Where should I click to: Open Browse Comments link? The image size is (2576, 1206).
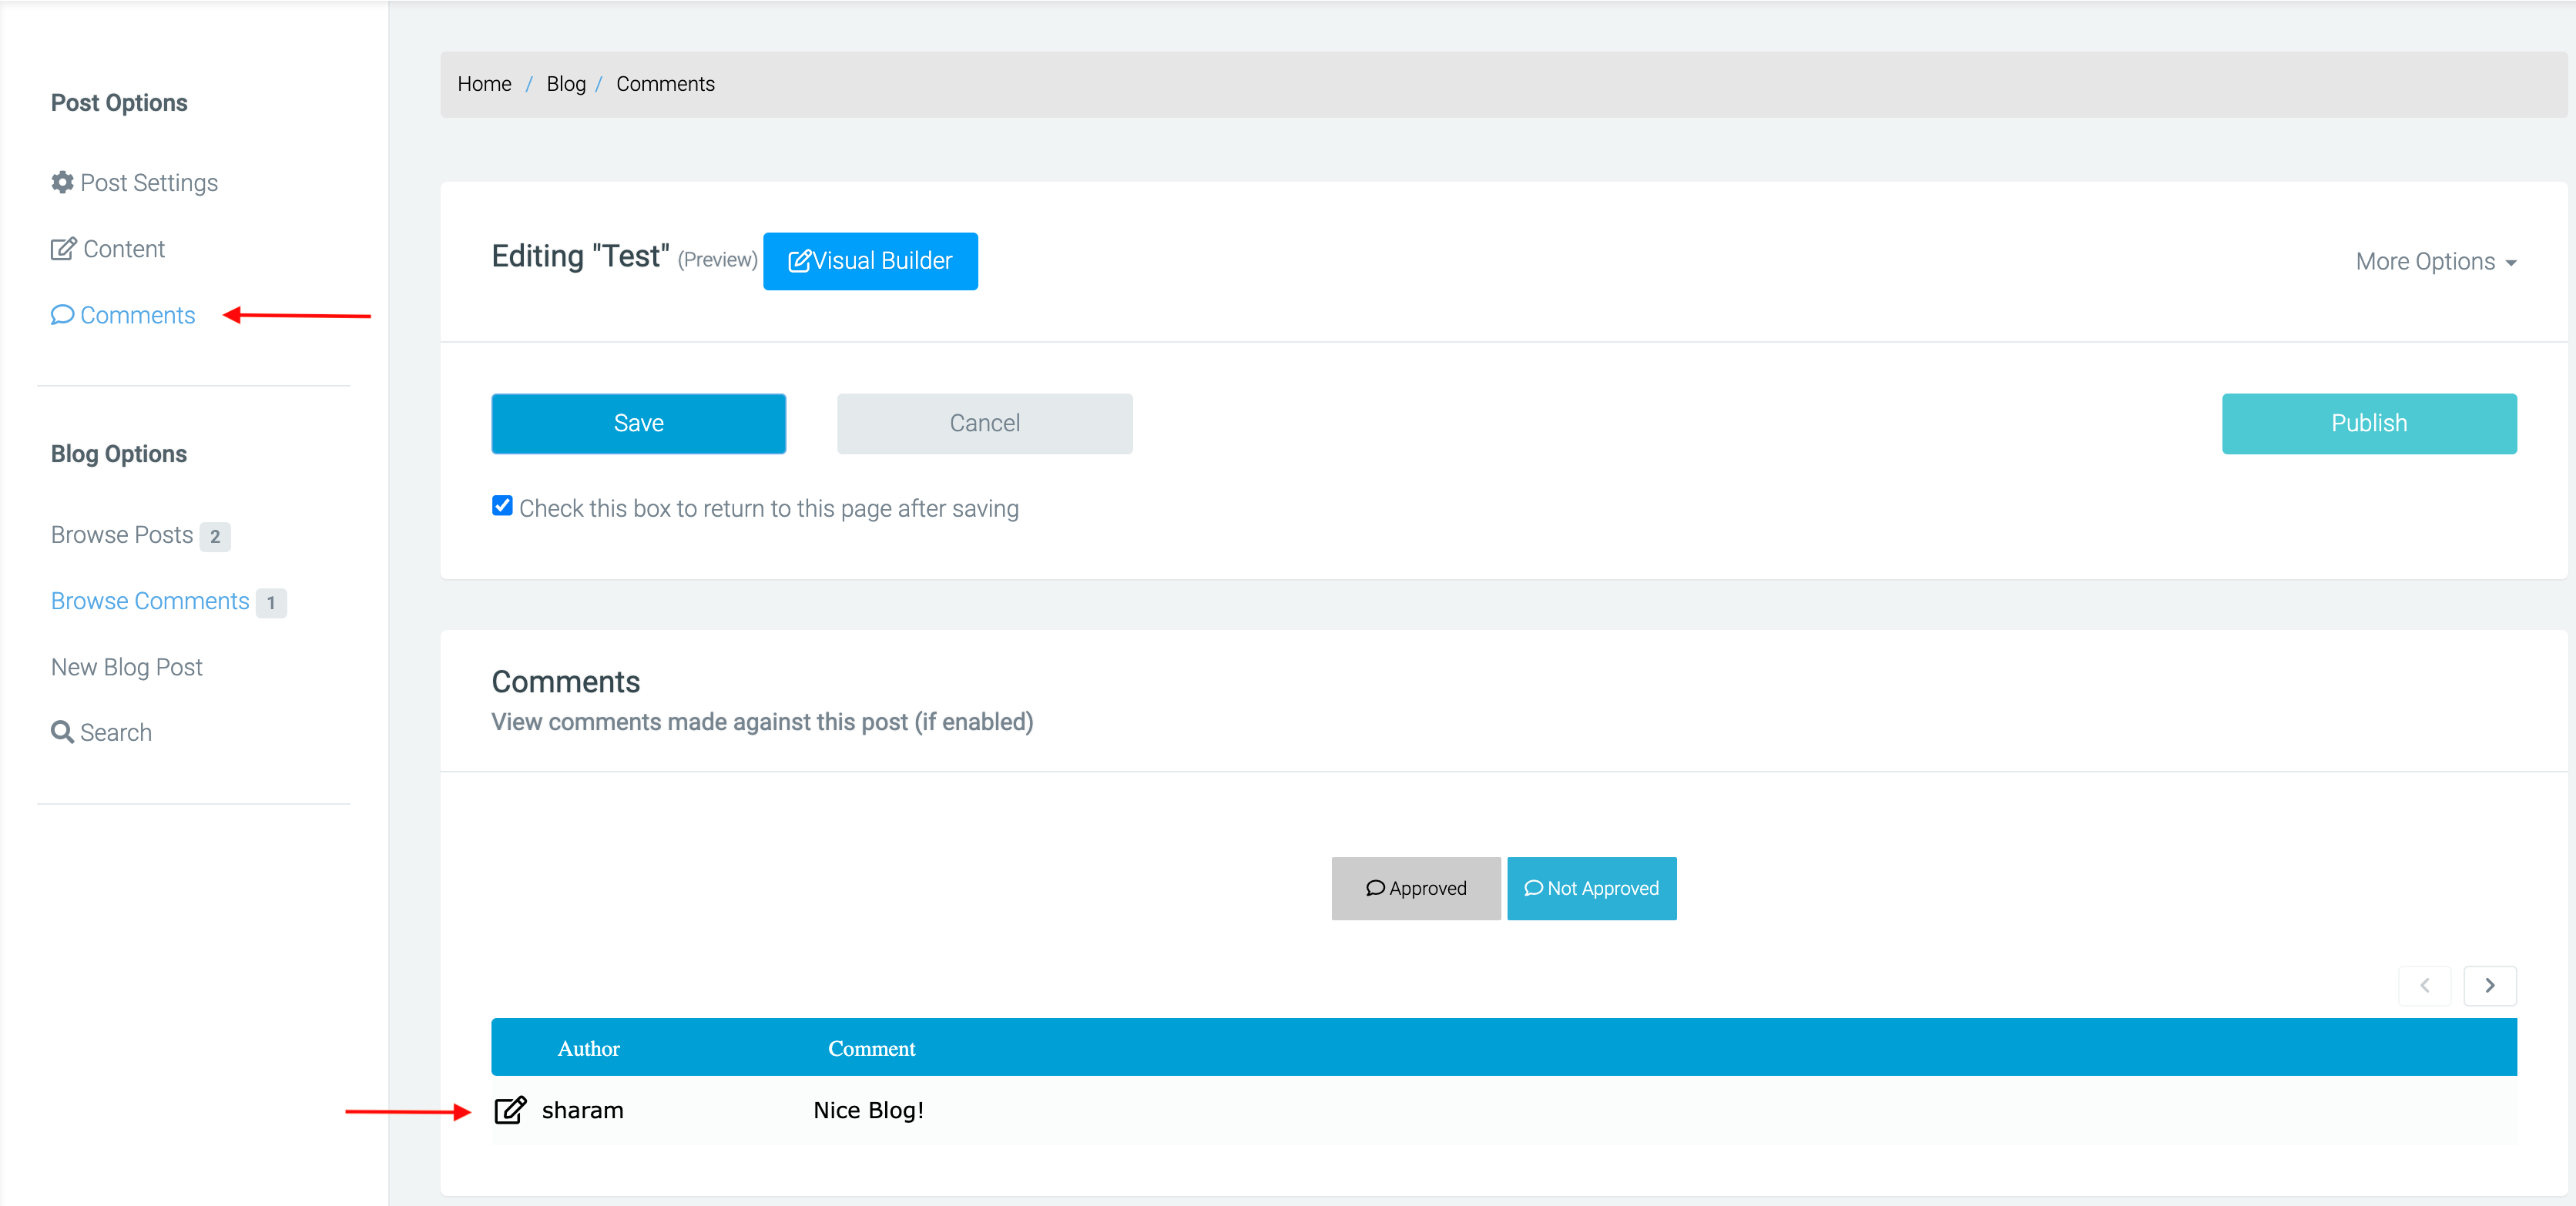click(150, 601)
